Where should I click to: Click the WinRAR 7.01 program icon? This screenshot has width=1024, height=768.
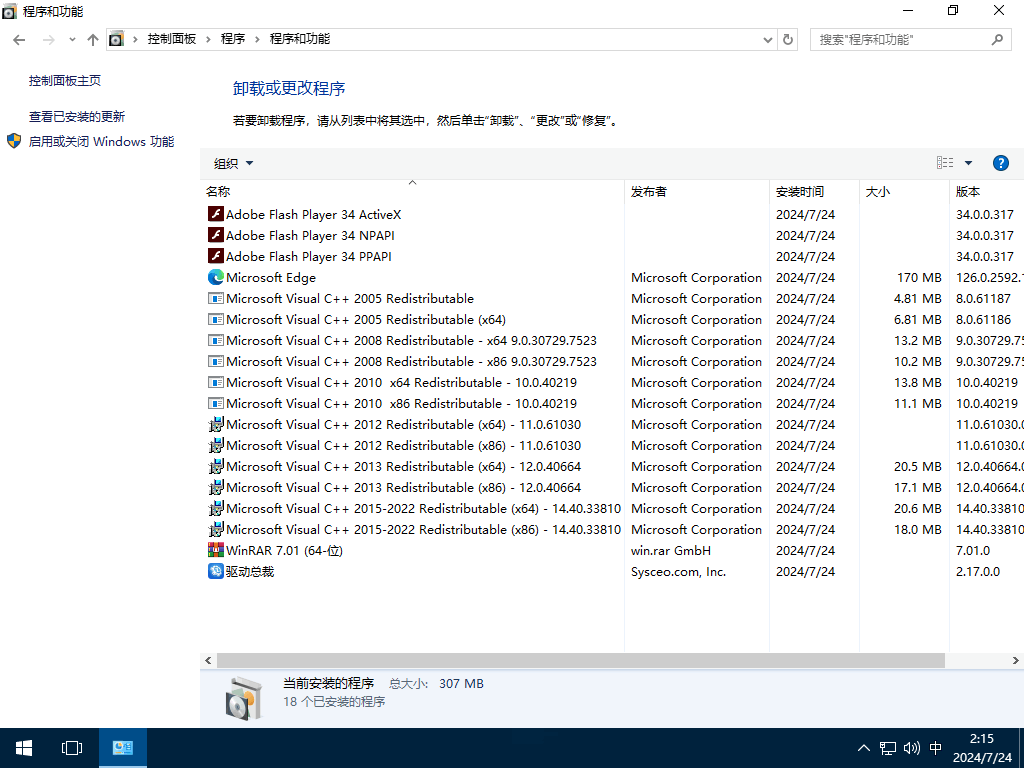(215, 550)
